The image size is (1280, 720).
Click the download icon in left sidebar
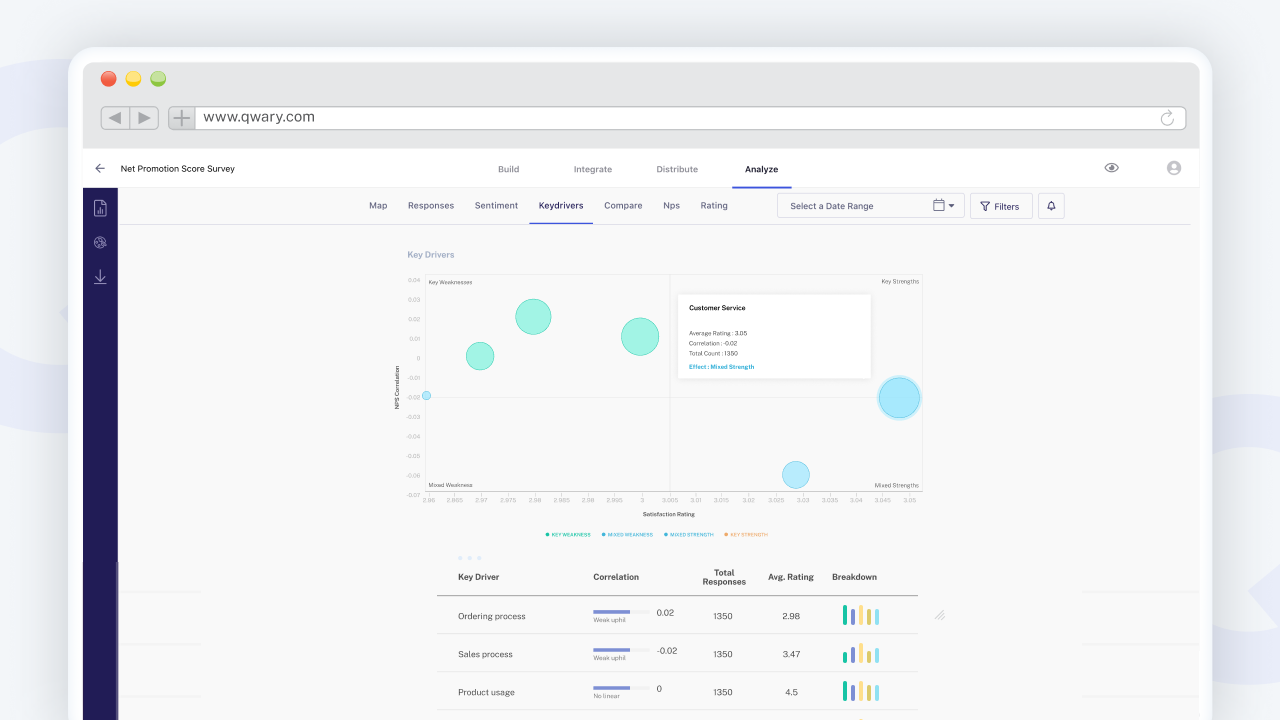100,277
